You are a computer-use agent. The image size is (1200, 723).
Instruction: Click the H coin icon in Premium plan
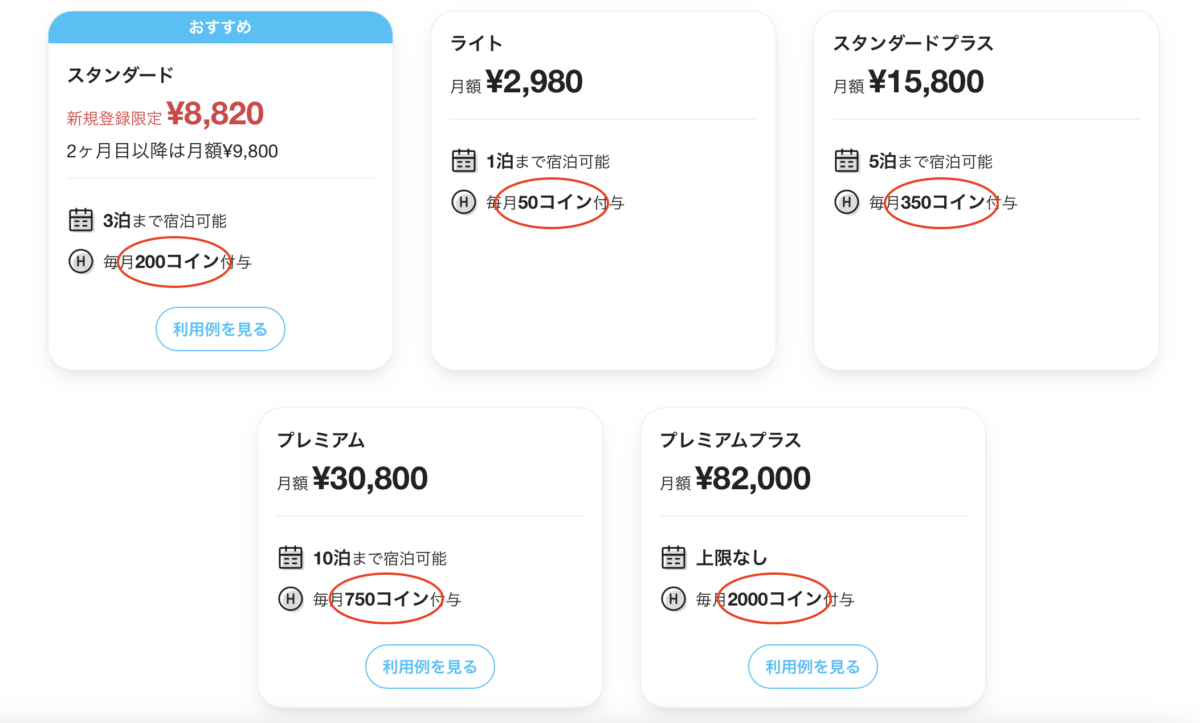coord(290,600)
